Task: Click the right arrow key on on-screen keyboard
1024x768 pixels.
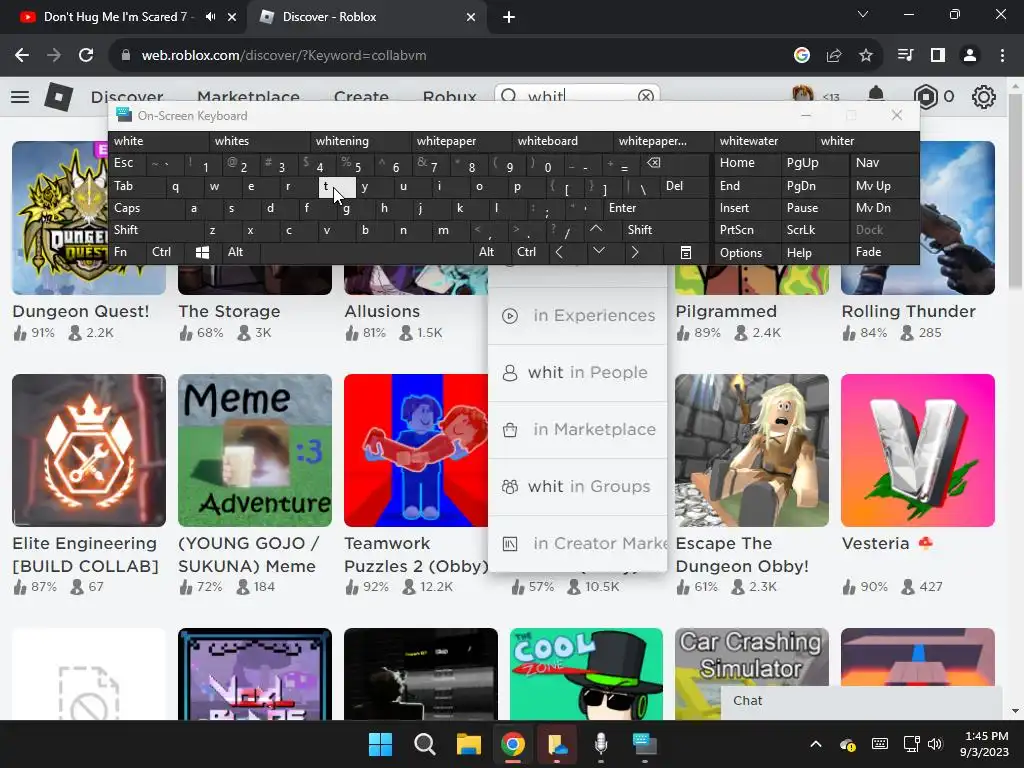Action: [634, 252]
